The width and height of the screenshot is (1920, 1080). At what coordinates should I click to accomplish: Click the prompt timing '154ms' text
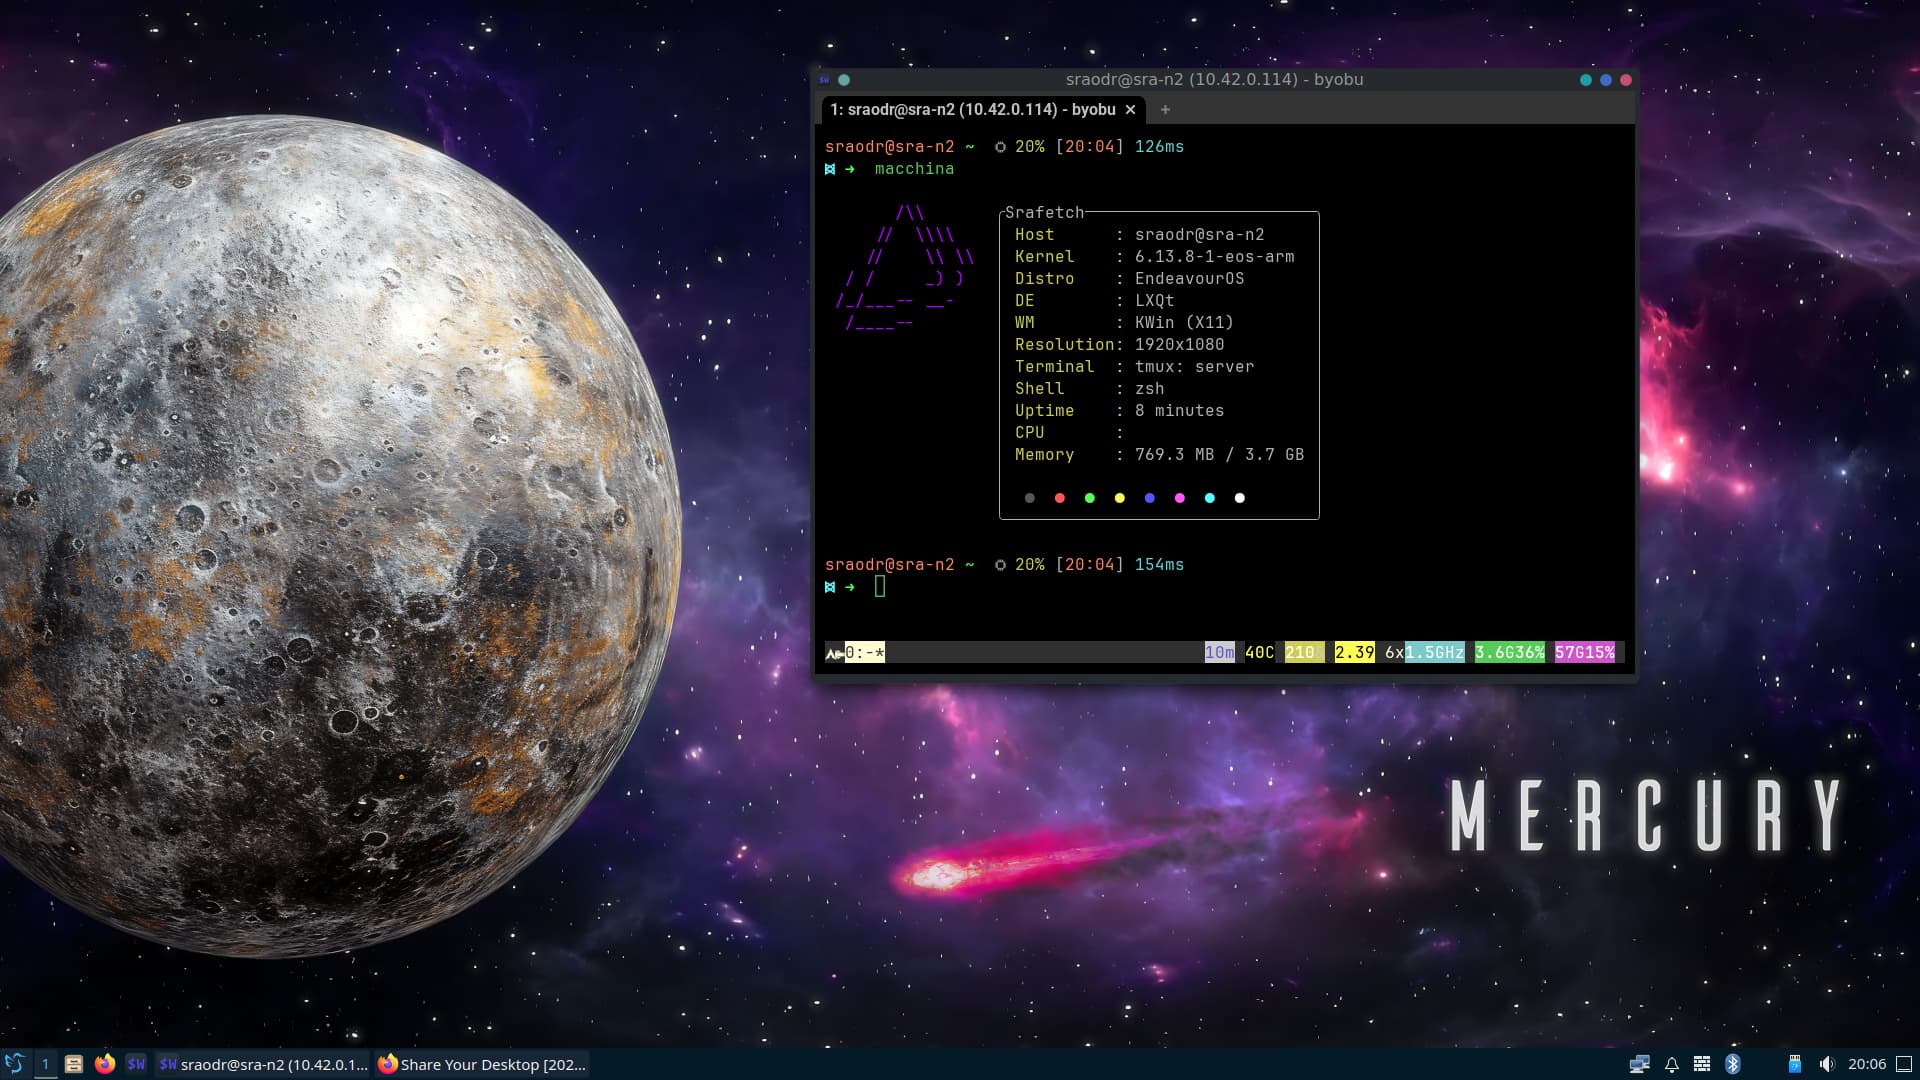(1159, 565)
